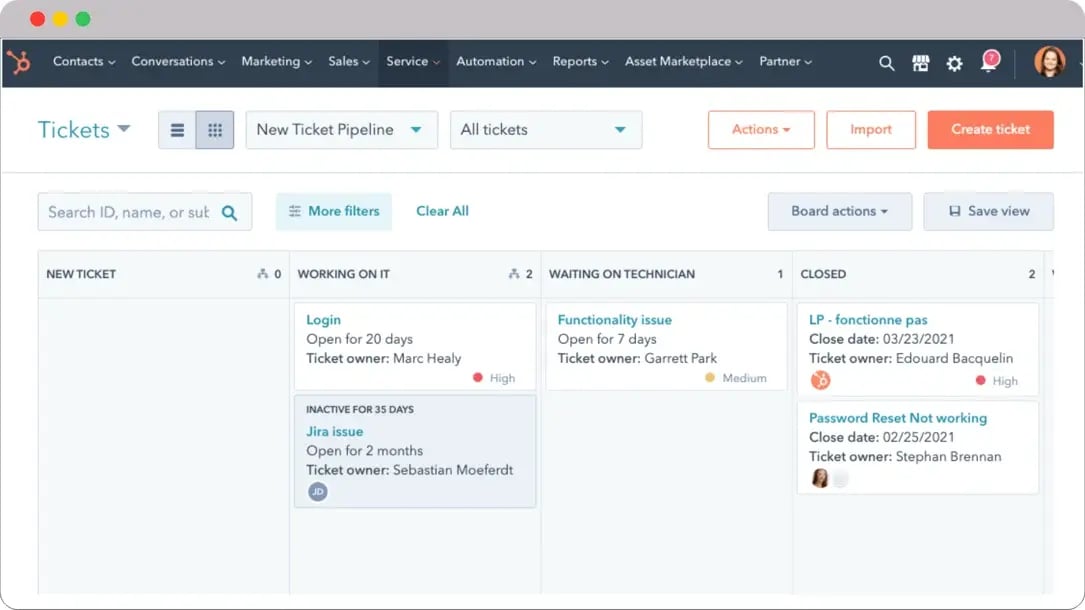Click the Create ticket button

[x=990, y=130]
